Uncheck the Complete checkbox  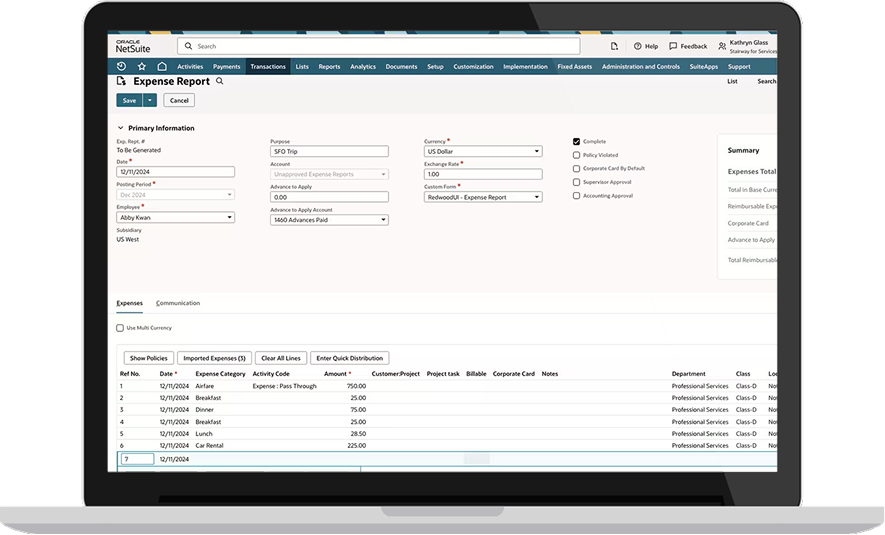pyautogui.click(x=576, y=142)
